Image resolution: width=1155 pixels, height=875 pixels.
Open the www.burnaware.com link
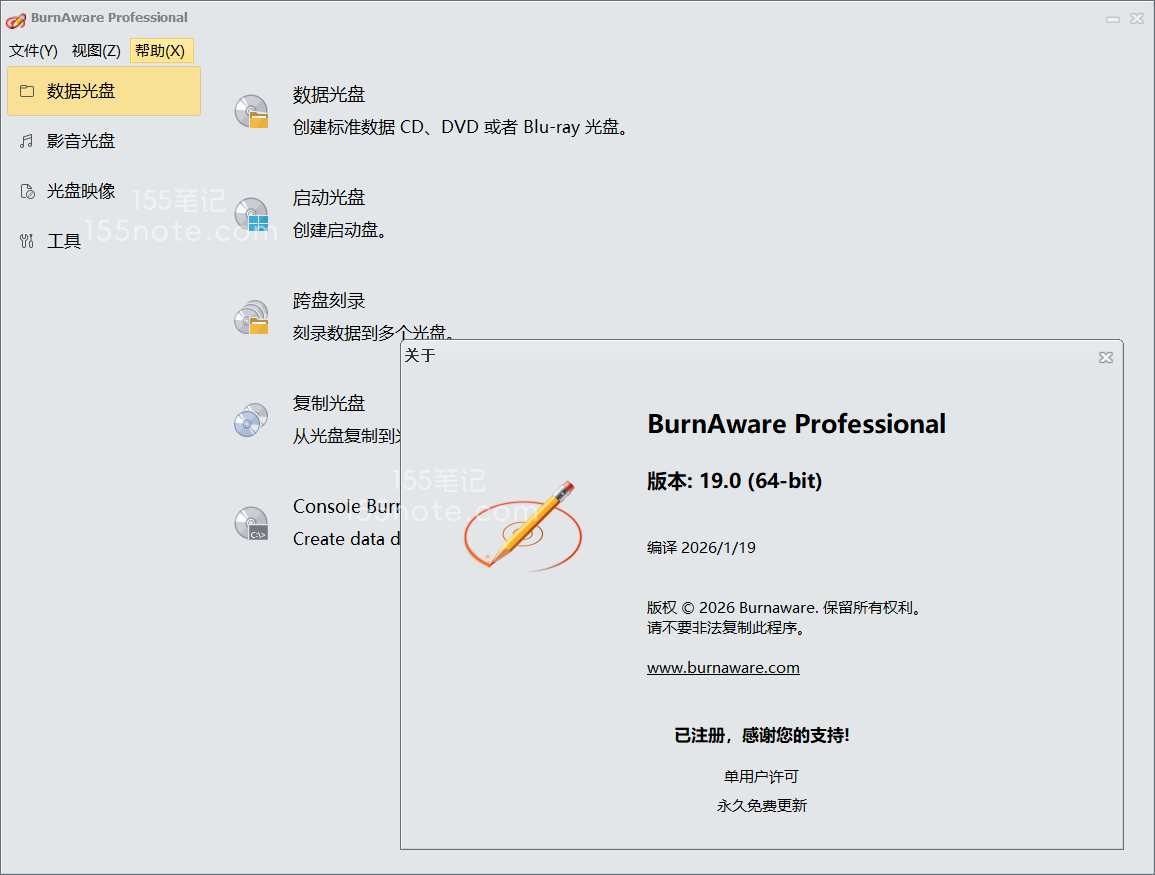pos(723,668)
